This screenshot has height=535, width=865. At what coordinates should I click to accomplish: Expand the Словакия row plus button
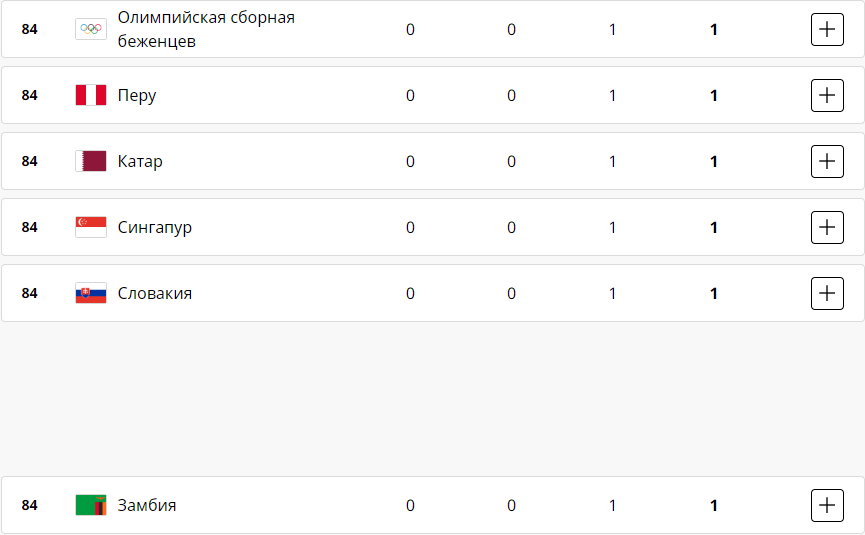(x=827, y=294)
